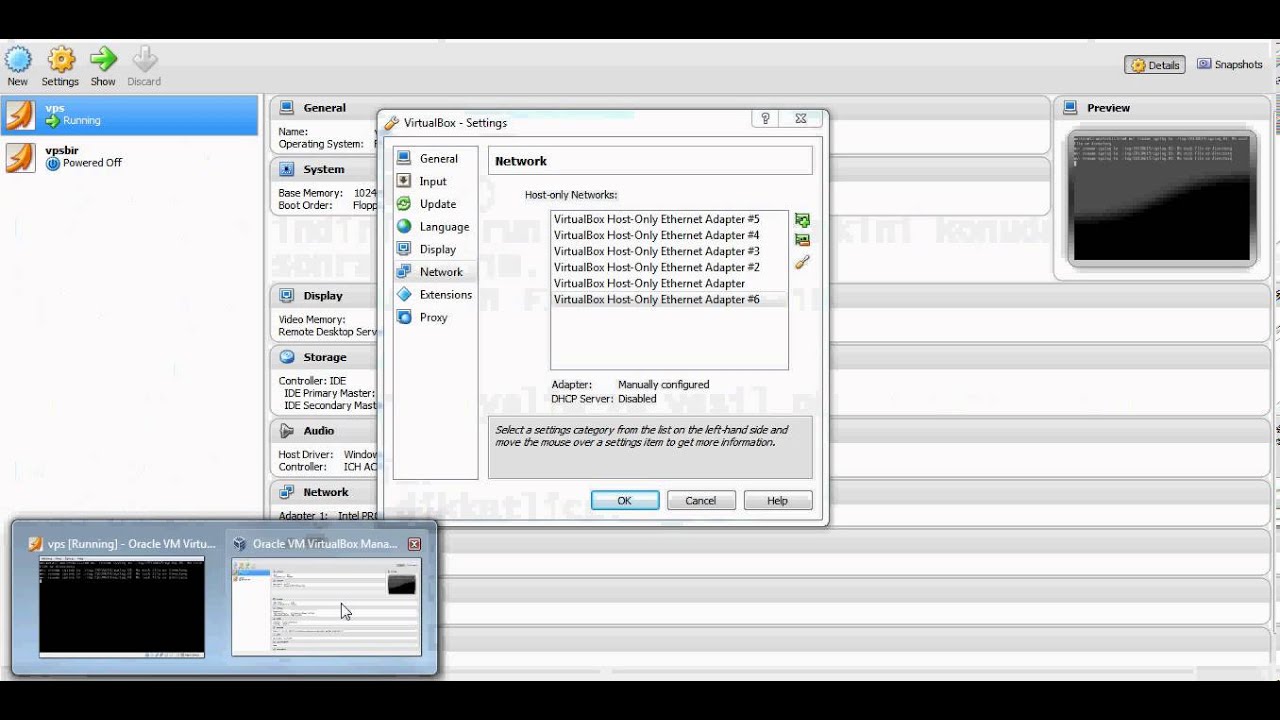This screenshot has width=1280, height=720.
Task: Open the Details view button
Action: (1155, 65)
